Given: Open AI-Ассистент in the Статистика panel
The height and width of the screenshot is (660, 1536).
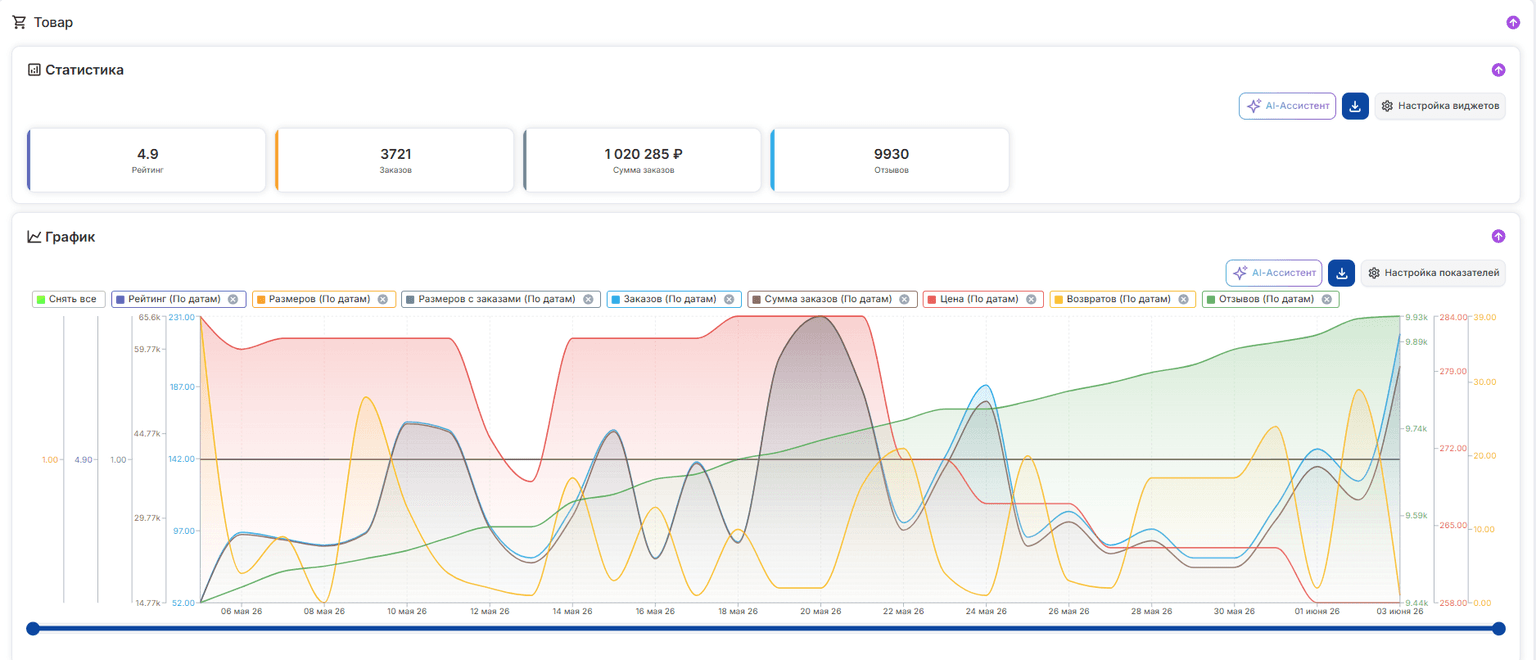Looking at the screenshot, I should 1287,106.
